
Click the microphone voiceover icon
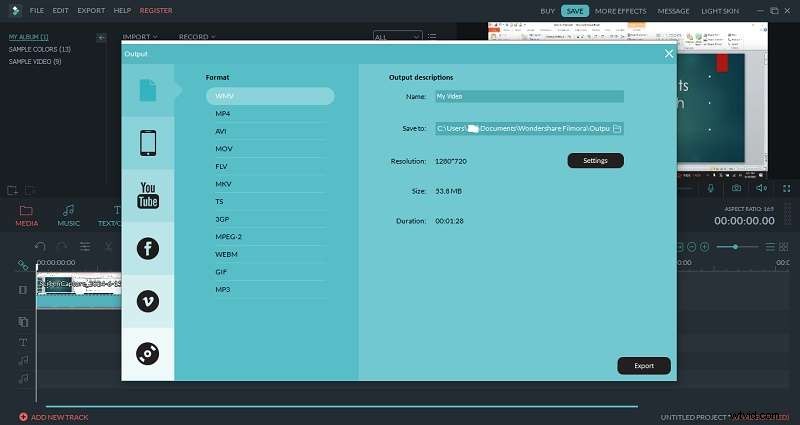point(711,188)
